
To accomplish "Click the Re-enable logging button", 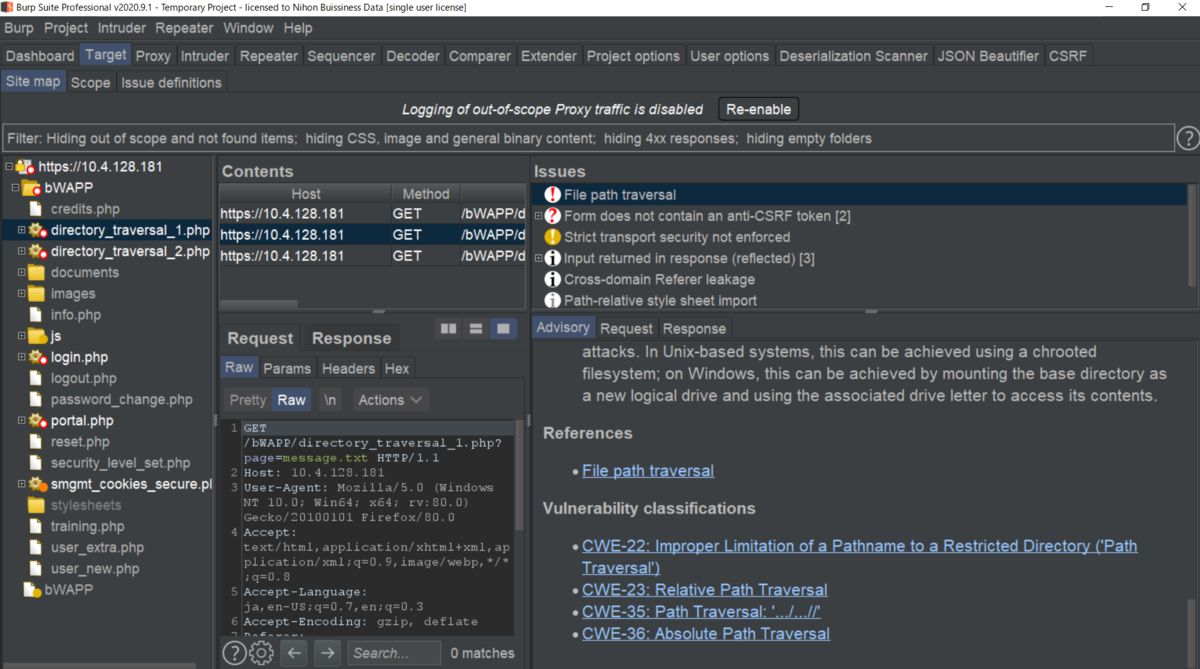I will 758,109.
